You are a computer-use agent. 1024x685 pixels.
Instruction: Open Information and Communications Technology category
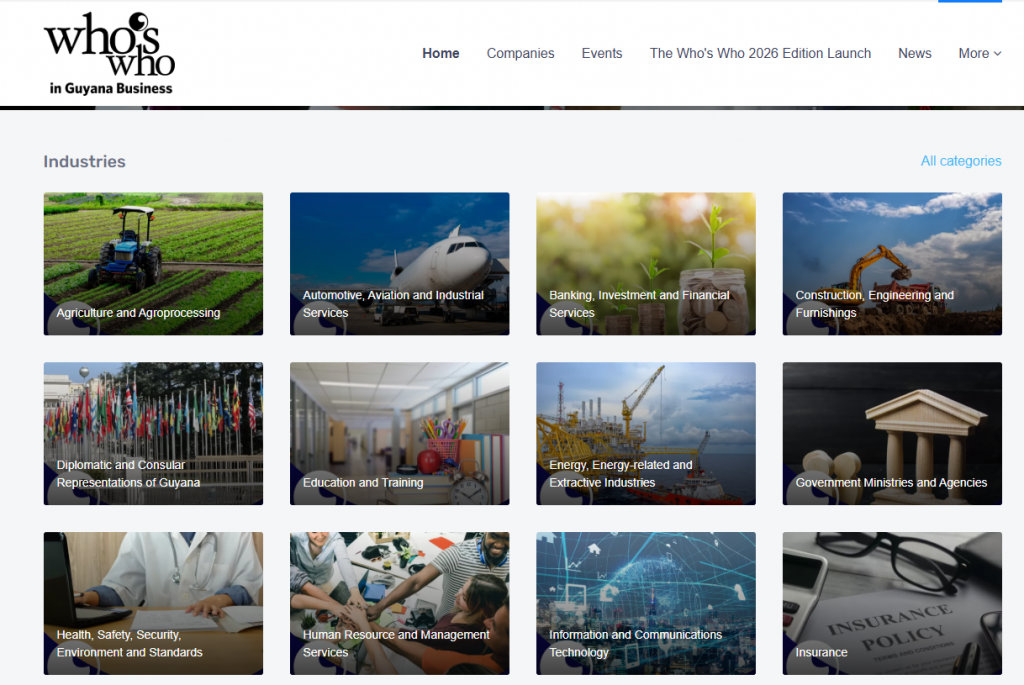coord(645,603)
